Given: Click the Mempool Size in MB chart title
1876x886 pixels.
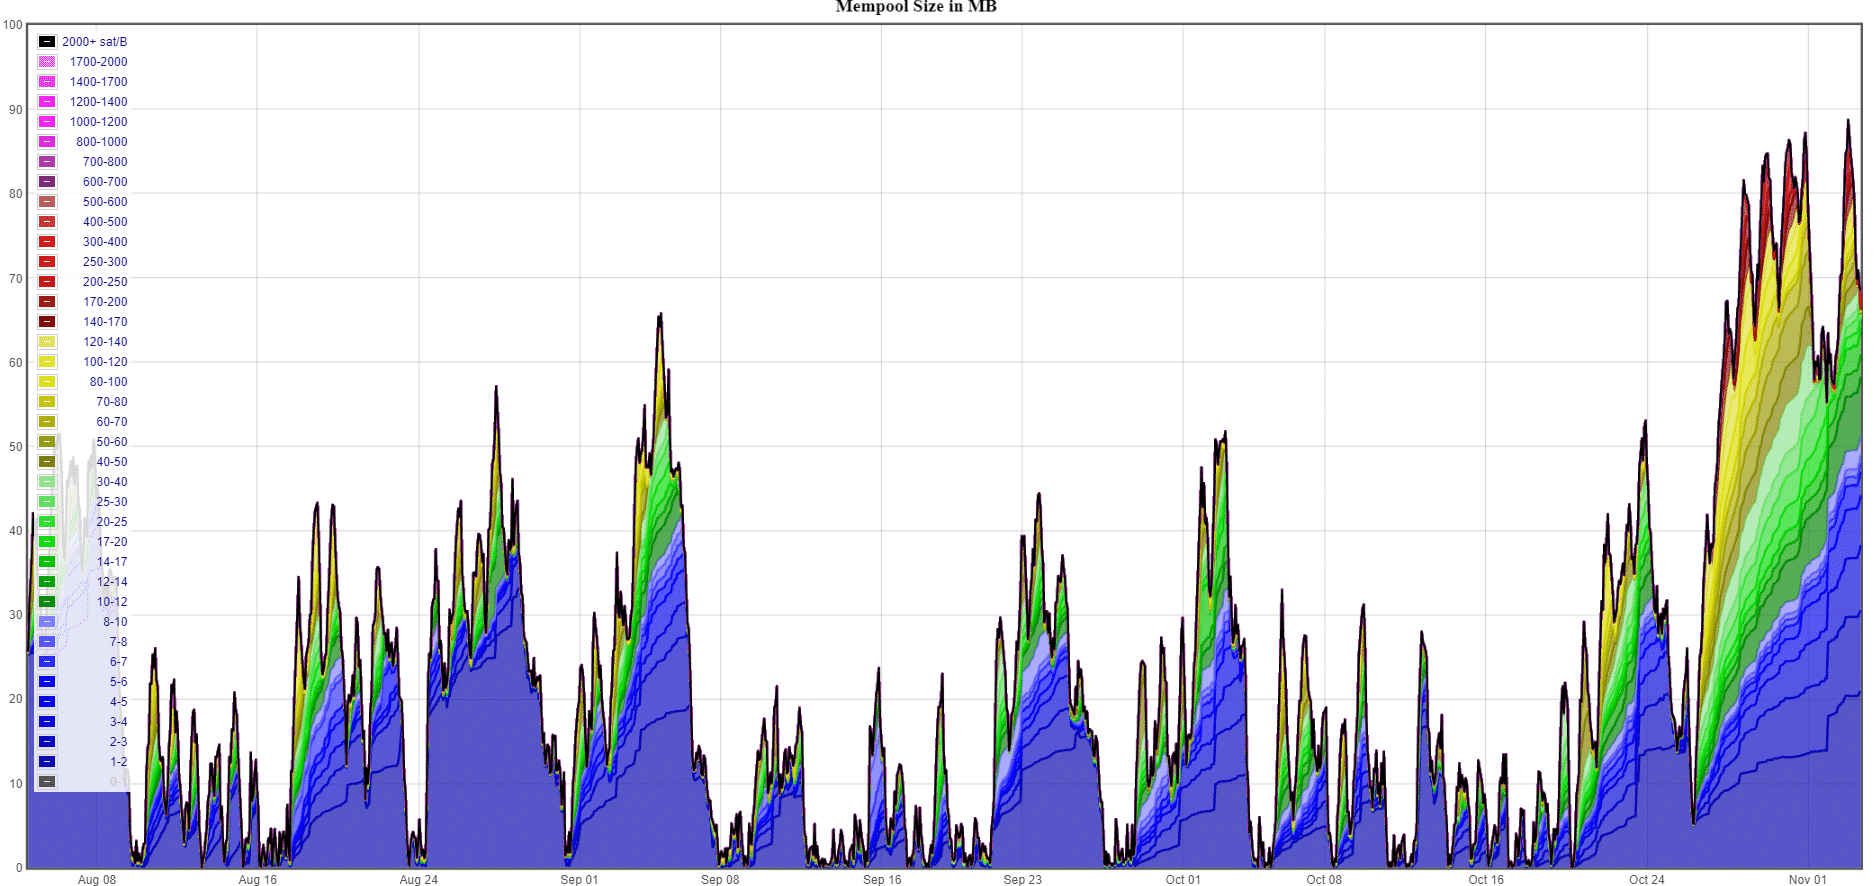Looking at the screenshot, I should pos(916,7).
